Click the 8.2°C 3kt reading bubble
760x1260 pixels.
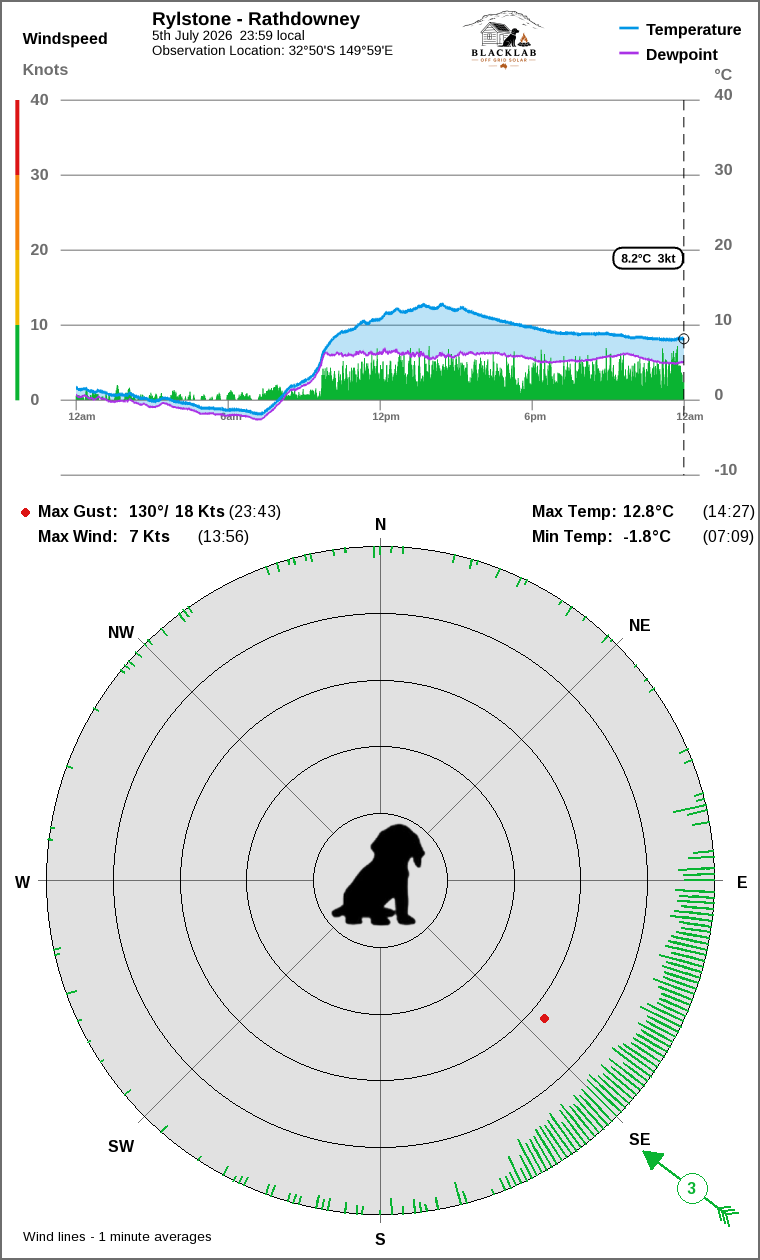(648, 258)
